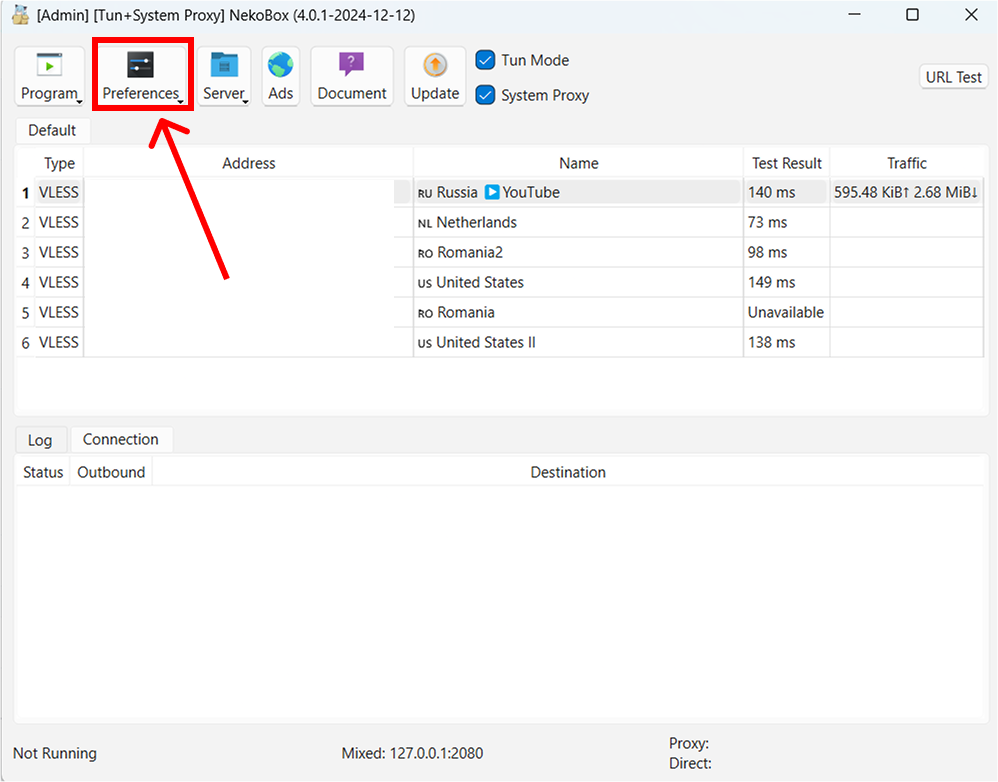Select the Log tab

coord(40,440)
